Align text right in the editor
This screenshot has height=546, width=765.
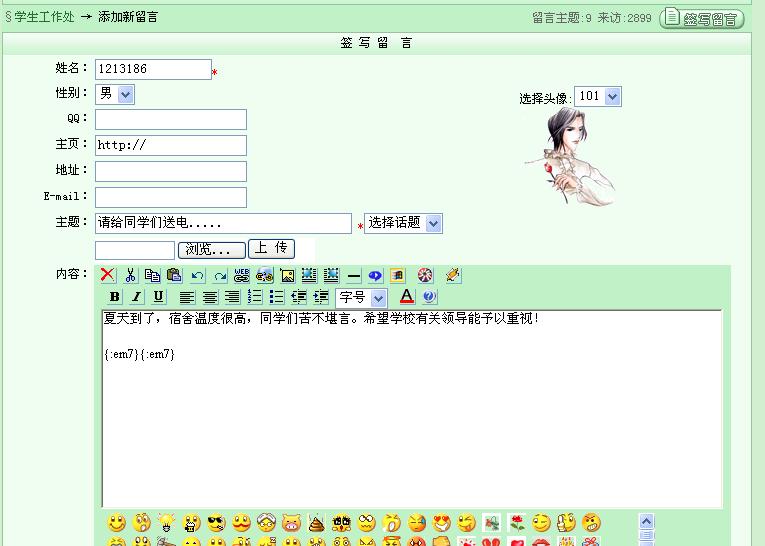point(232,297)
